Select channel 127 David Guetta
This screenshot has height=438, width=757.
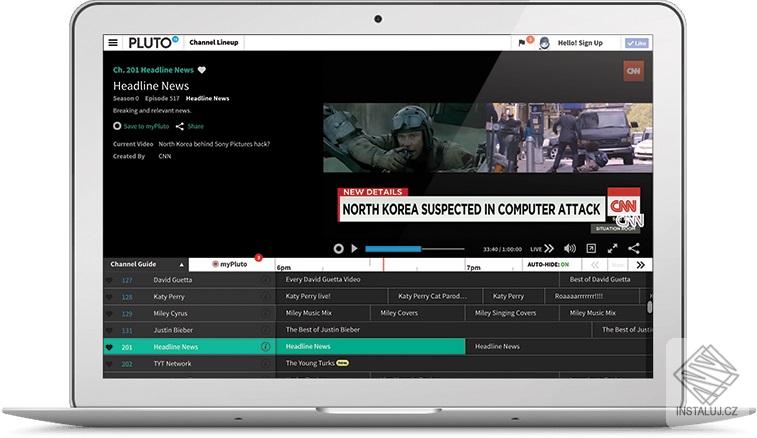(189, 280)
